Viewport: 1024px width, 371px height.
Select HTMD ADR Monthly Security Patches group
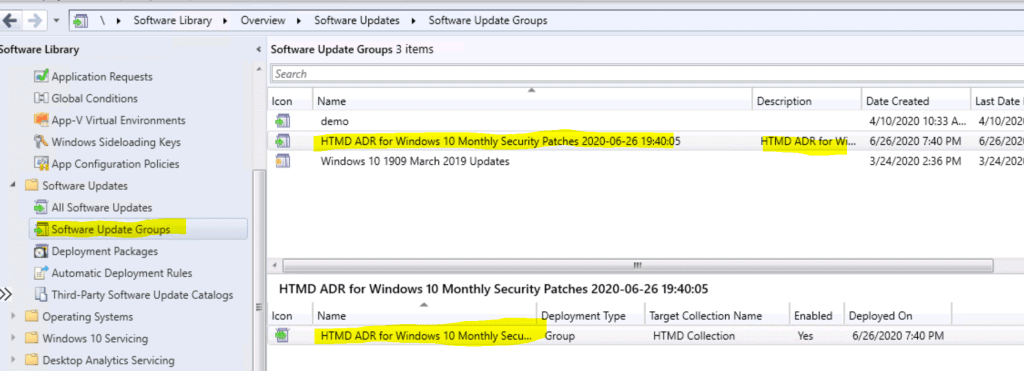(646, 141)
